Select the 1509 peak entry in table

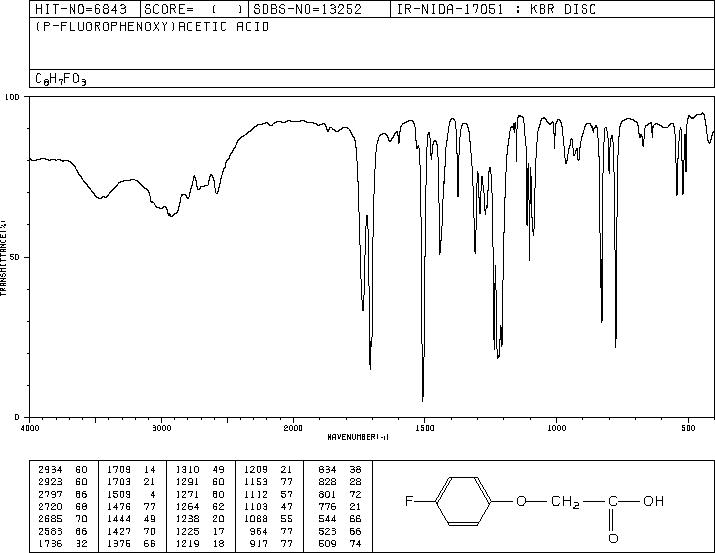coord(131,494)
